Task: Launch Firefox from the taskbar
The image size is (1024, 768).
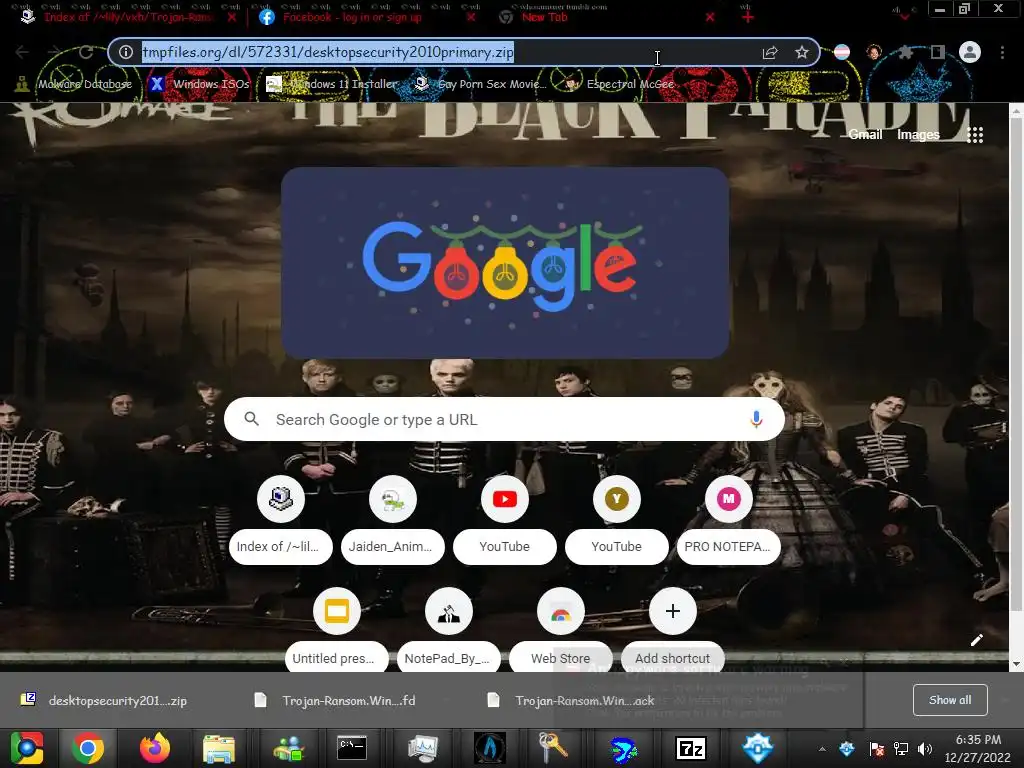Action: point(155,748)
